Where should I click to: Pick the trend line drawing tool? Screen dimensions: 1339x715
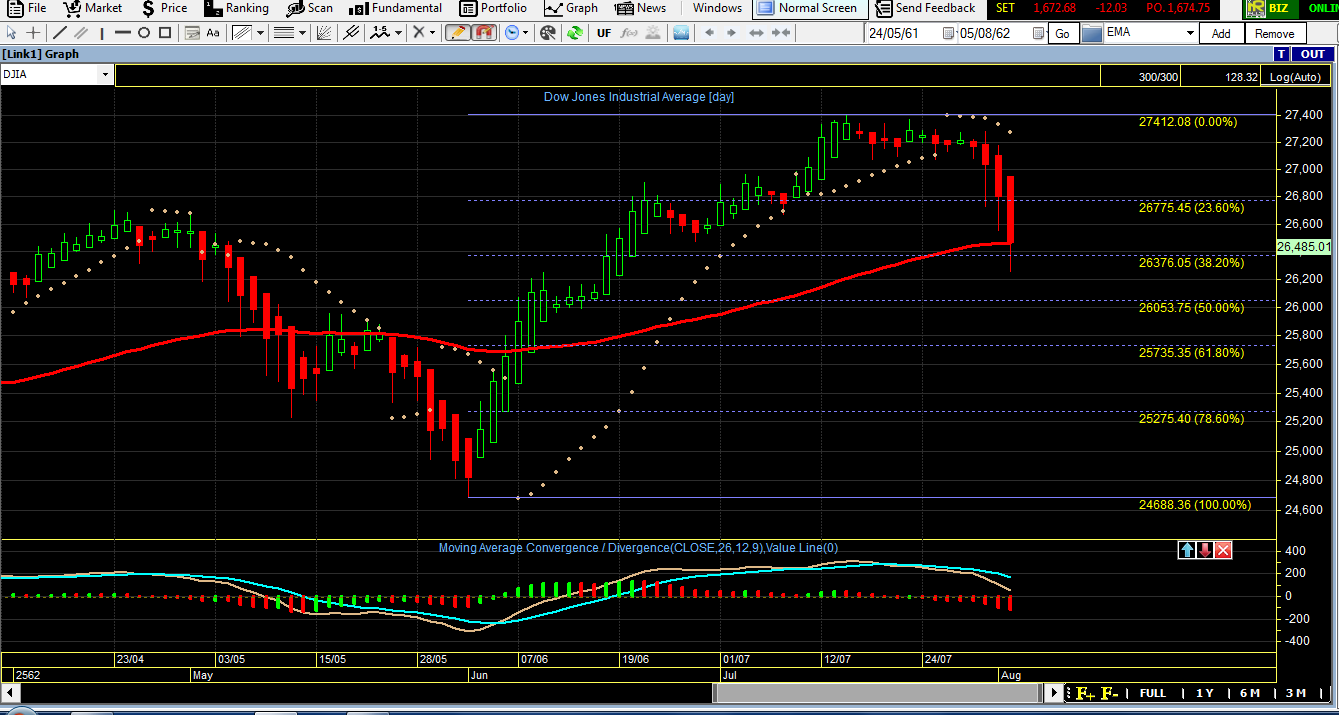(x=60, y=33)
